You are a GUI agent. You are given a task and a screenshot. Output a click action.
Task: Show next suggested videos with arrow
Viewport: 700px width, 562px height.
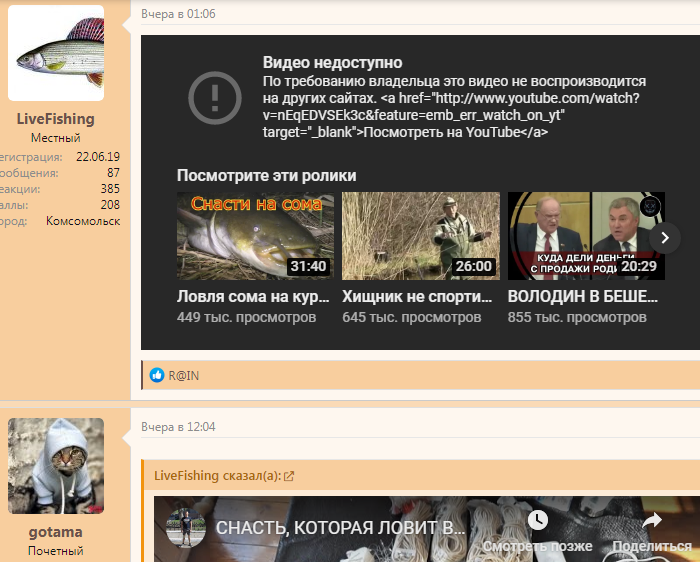point(665,237)
